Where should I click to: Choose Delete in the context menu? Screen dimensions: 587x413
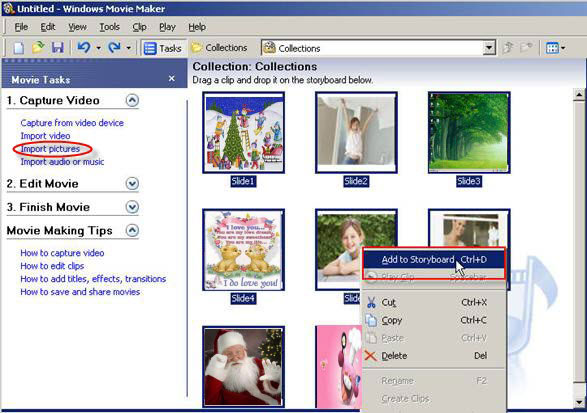pyautogui.click(x=434, y=356)
